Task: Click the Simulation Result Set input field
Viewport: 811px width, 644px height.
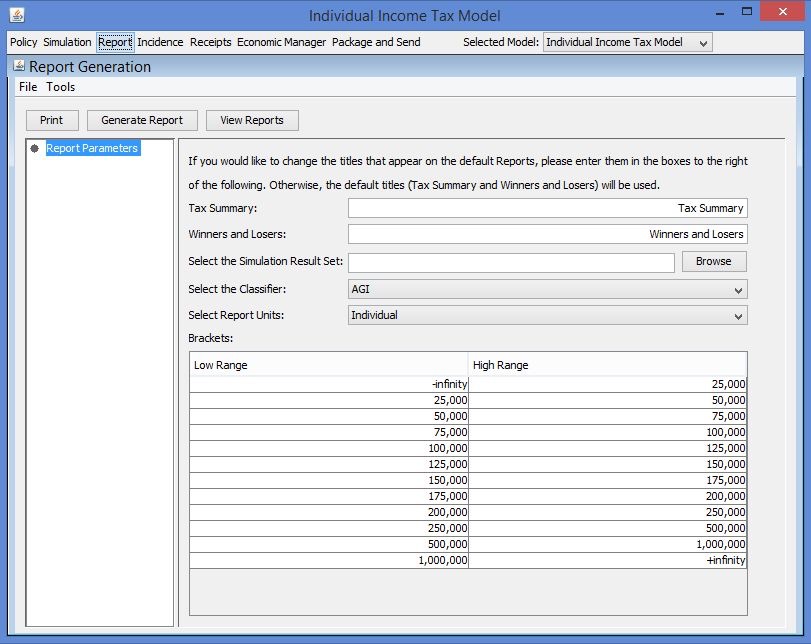Action: (x=511, y=263)
